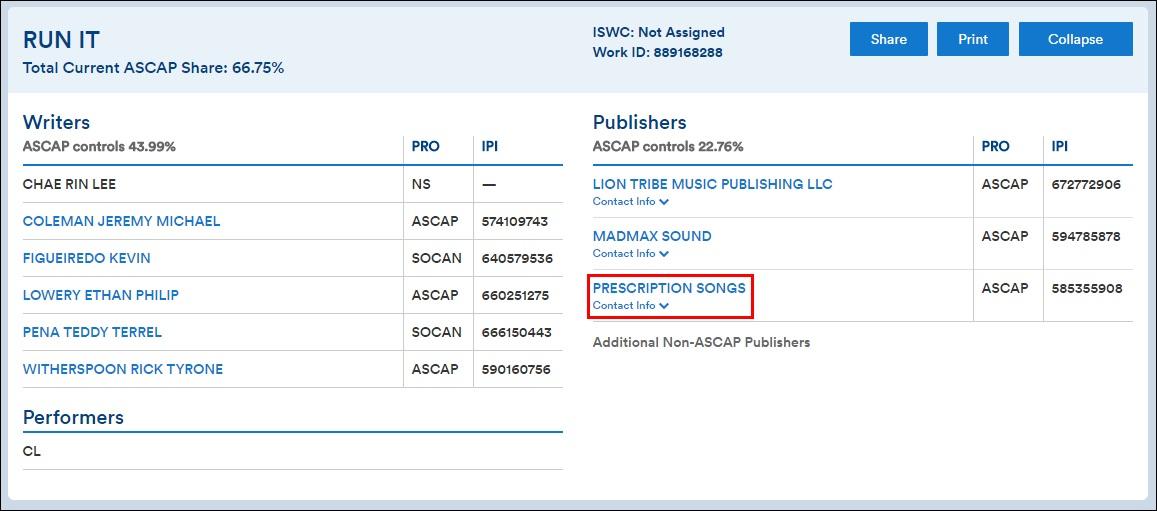The height and width of the screenshot is (511, 1157).
Task: Click Additional Non-ASCAP Publishers
Action: pyautogui.click(x=701, y=342)
